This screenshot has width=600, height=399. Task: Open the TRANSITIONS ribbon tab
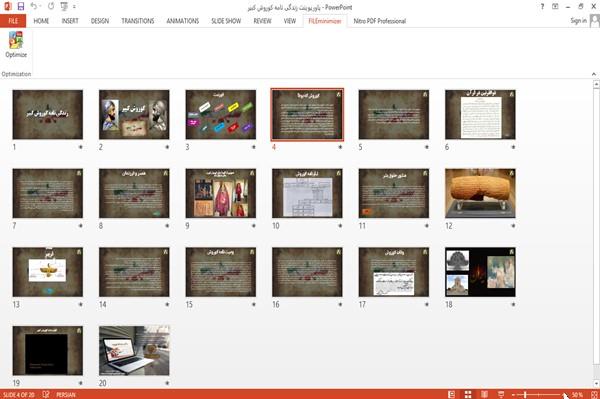pyautogui.click(x=138, y=21)
